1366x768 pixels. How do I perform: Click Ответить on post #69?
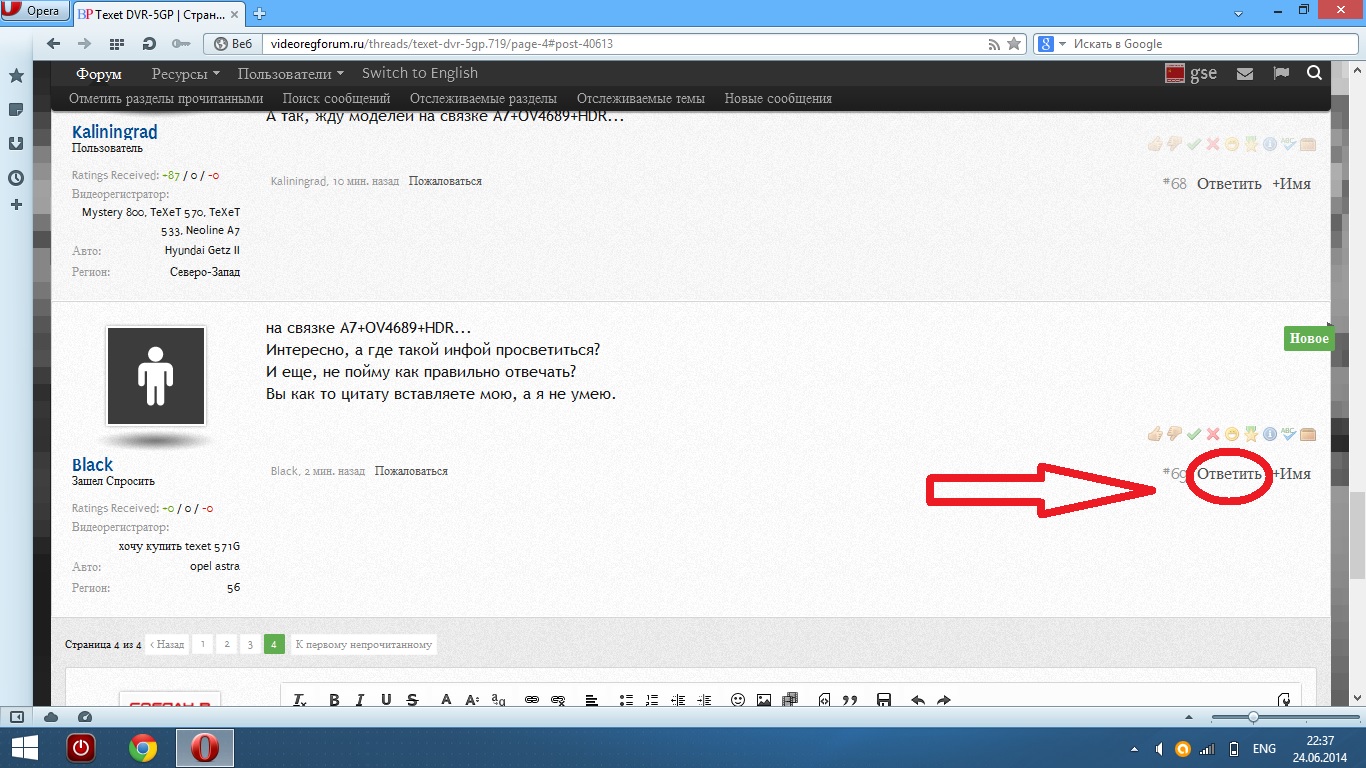tap(1229, 474)
